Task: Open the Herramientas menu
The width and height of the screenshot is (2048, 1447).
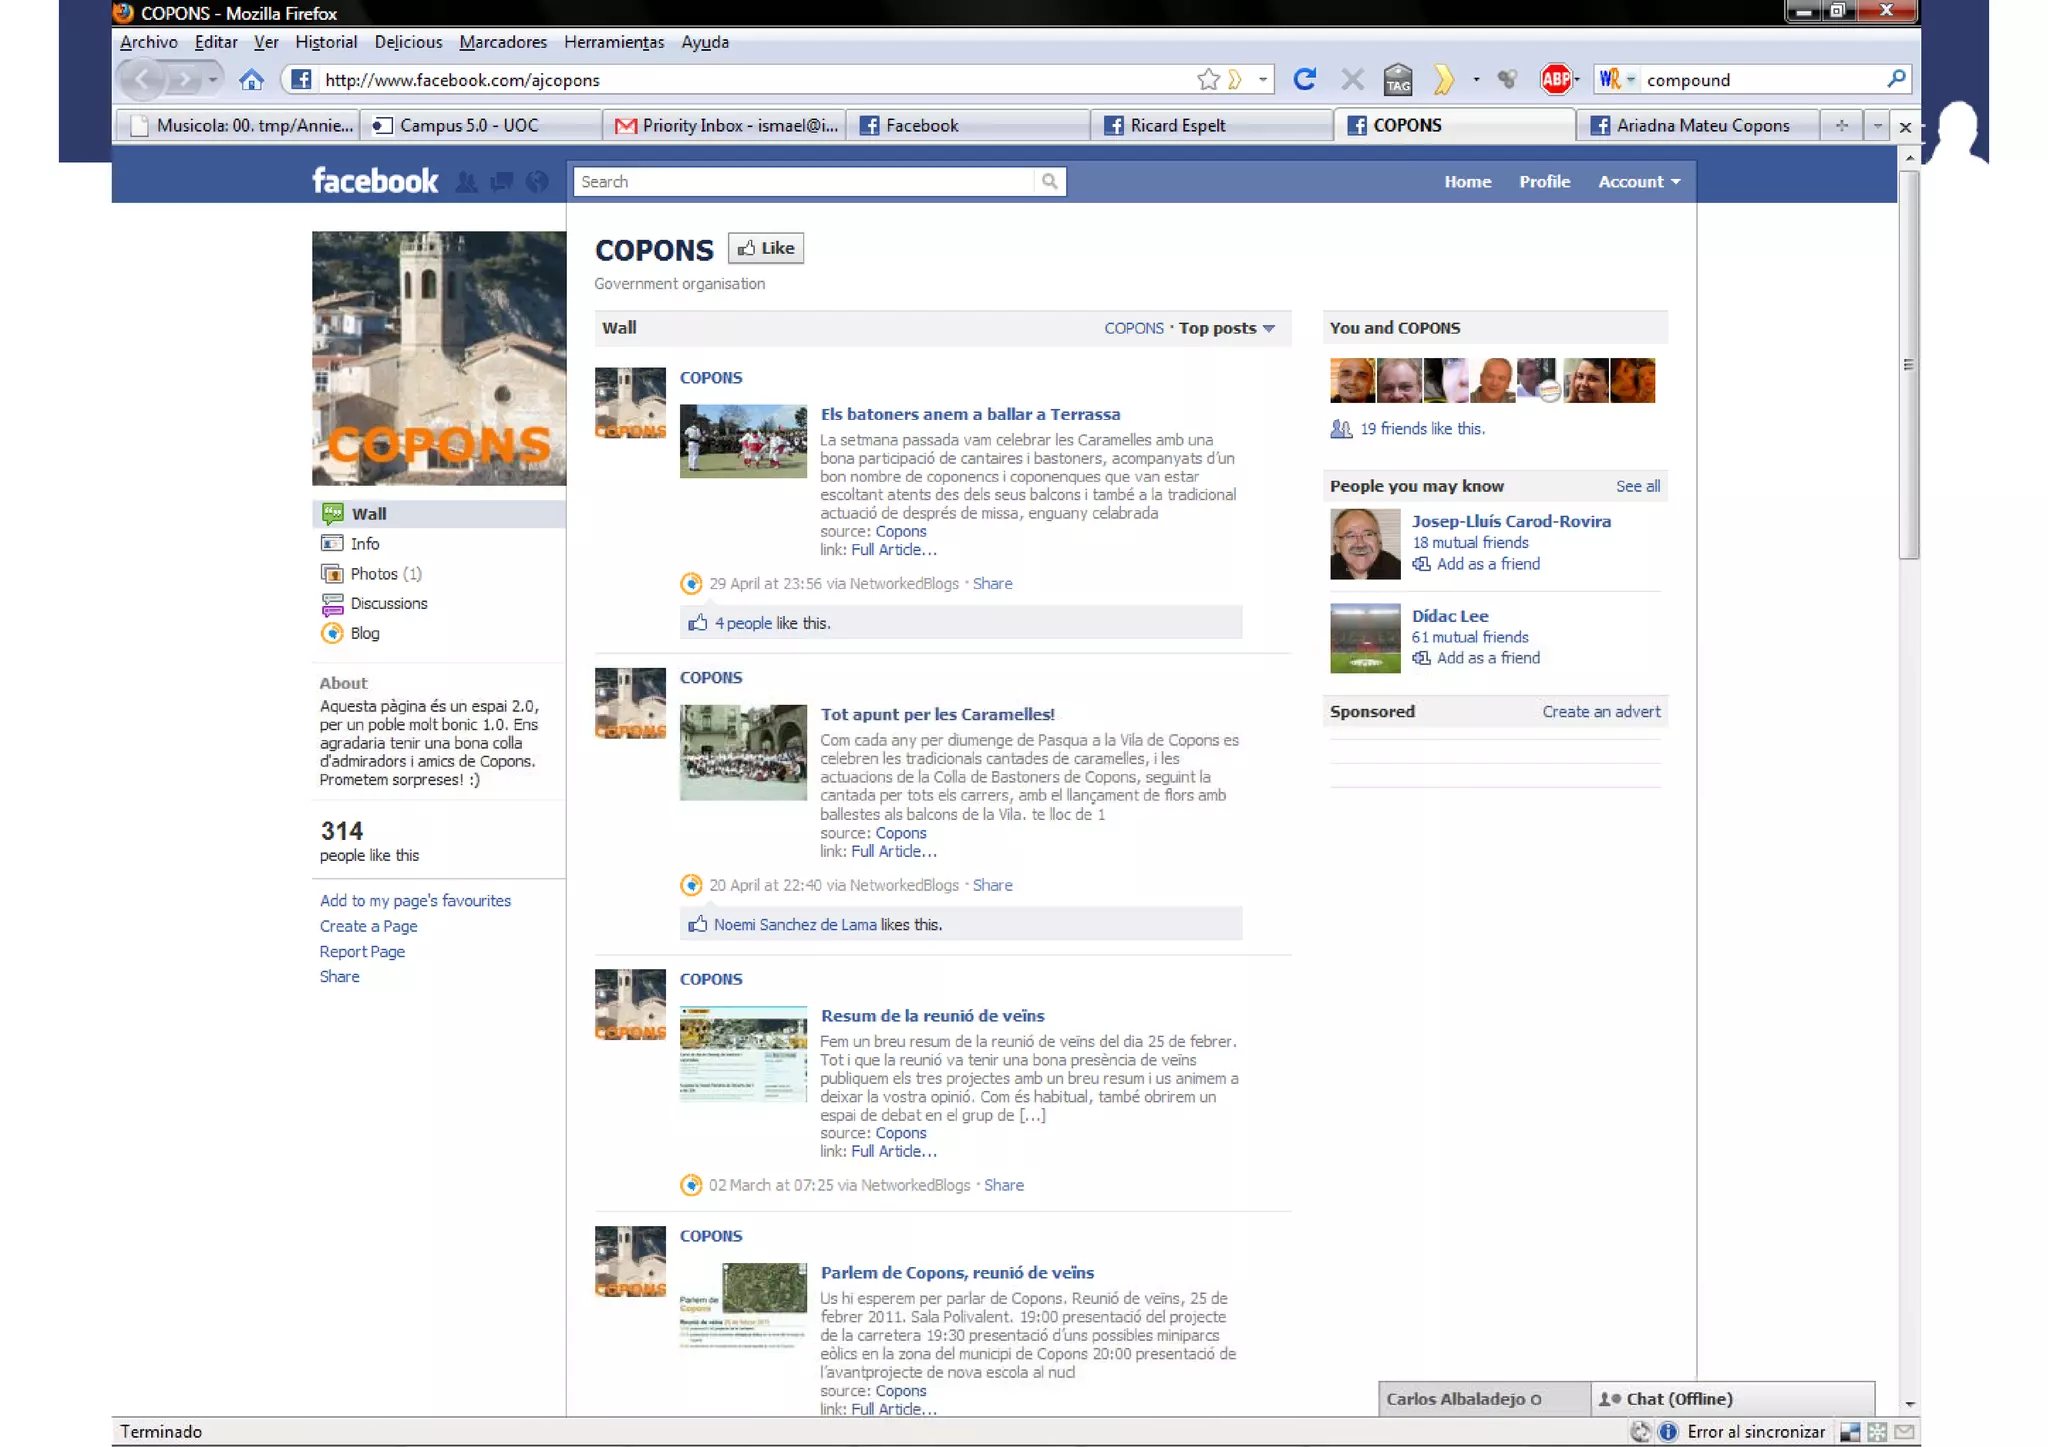Action: pos(614,42)
